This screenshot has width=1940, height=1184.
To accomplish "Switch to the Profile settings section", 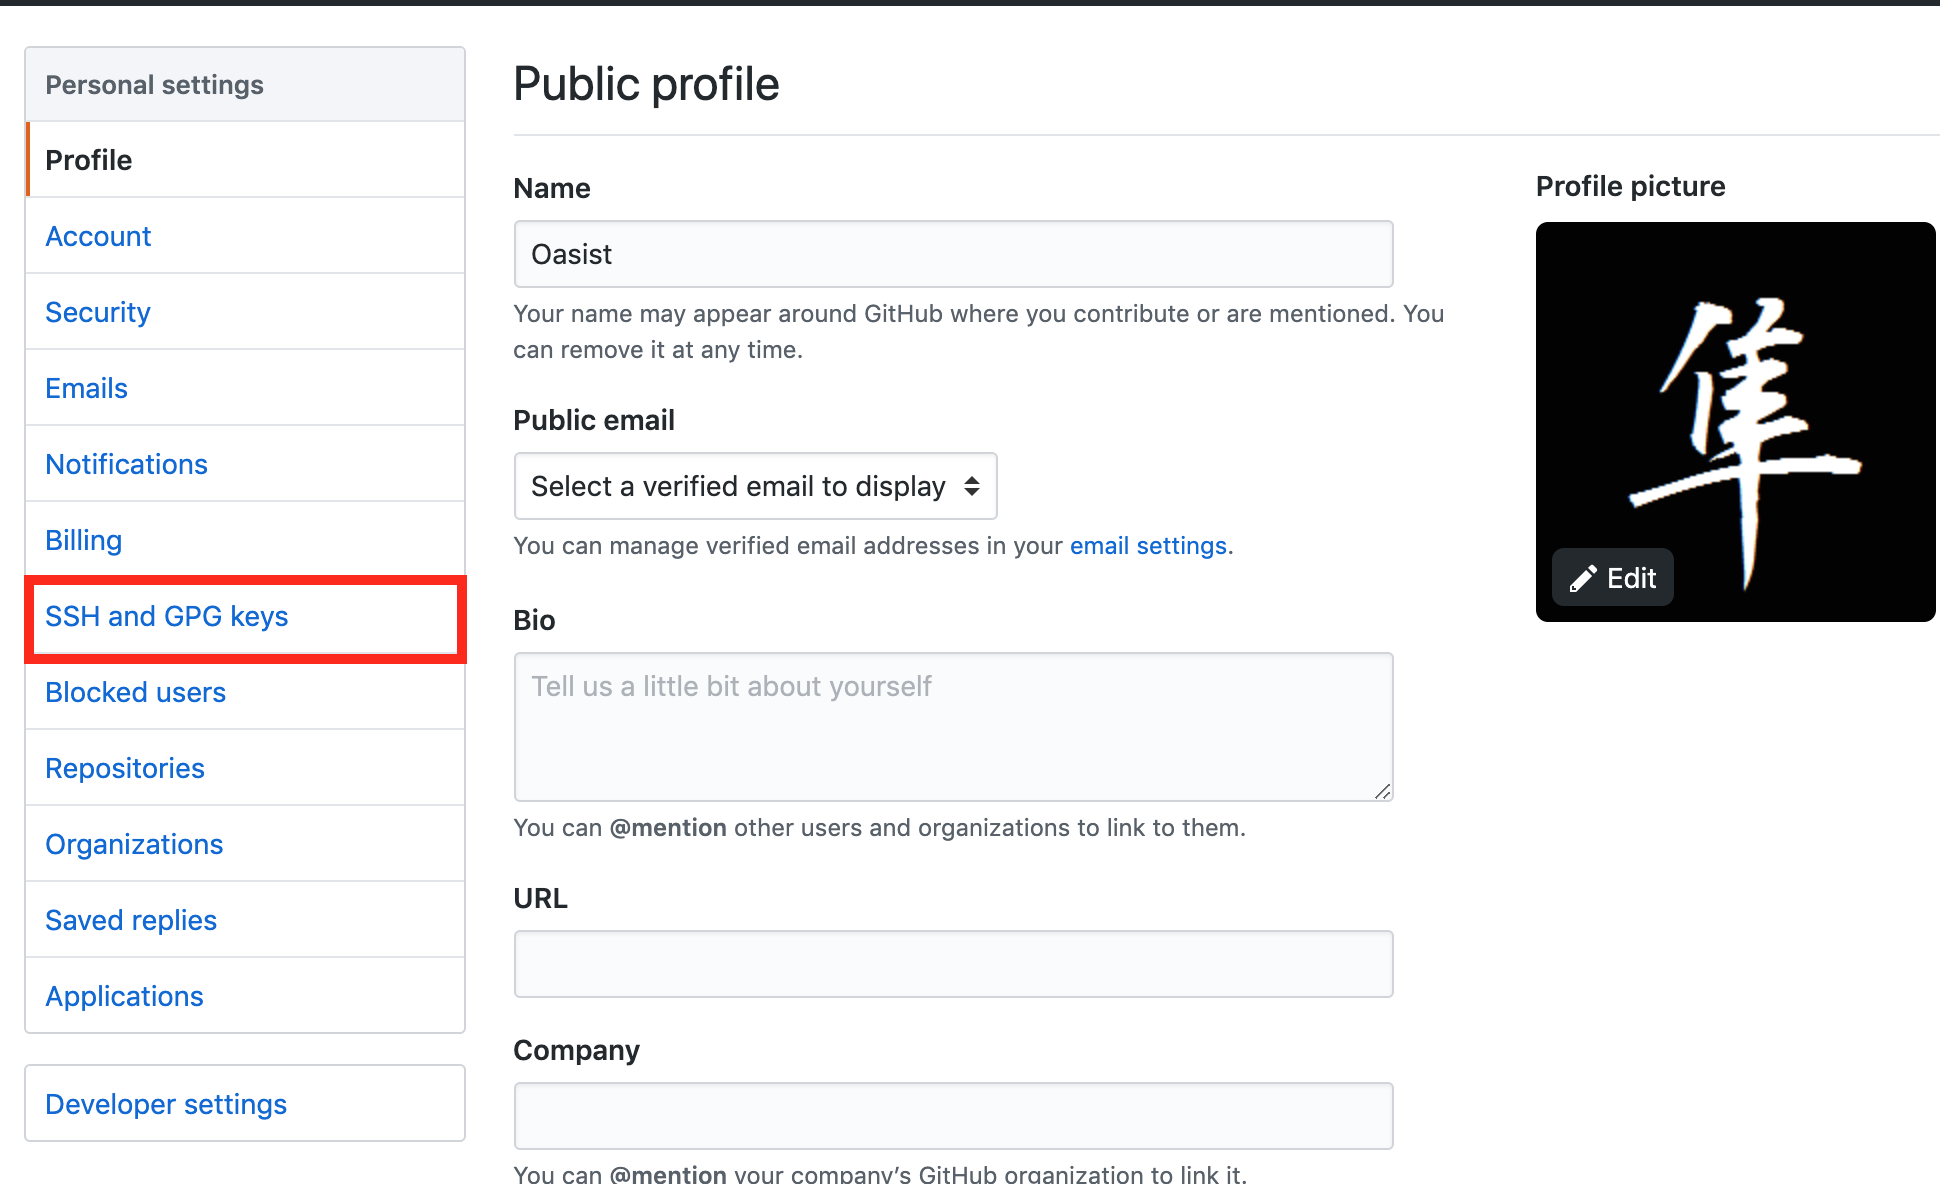I will [x=88, y=160].
